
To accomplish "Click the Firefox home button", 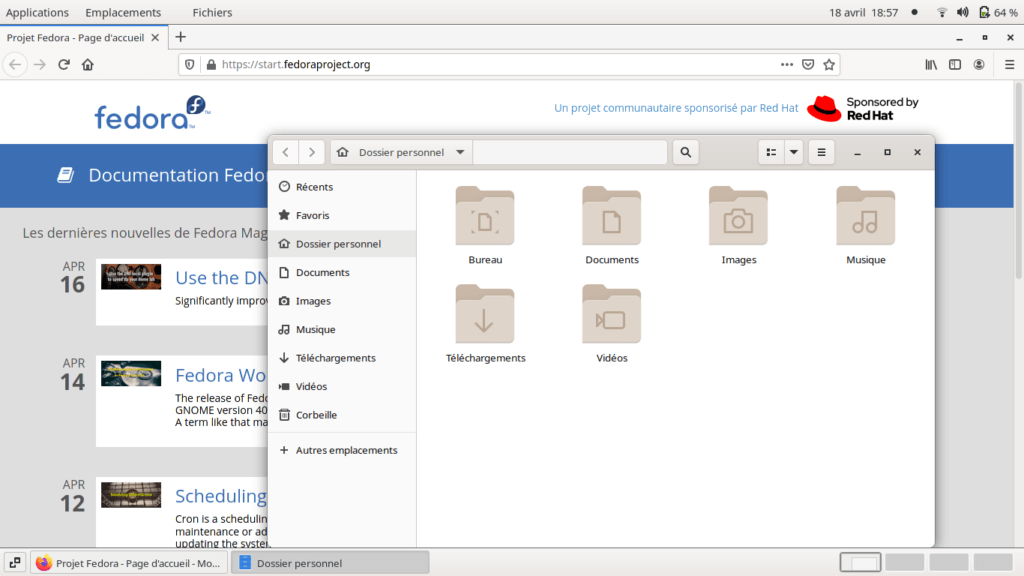I will point(88,65).
